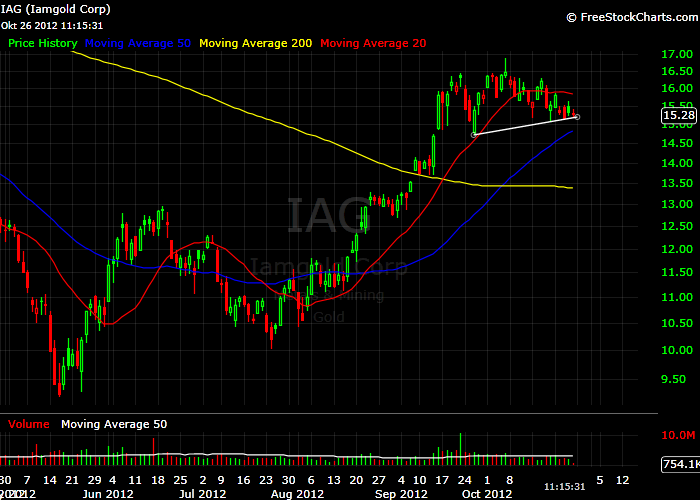Click the Sep 2012 date axis label
This screenshot has height=500, width=700.
point(401,494)
